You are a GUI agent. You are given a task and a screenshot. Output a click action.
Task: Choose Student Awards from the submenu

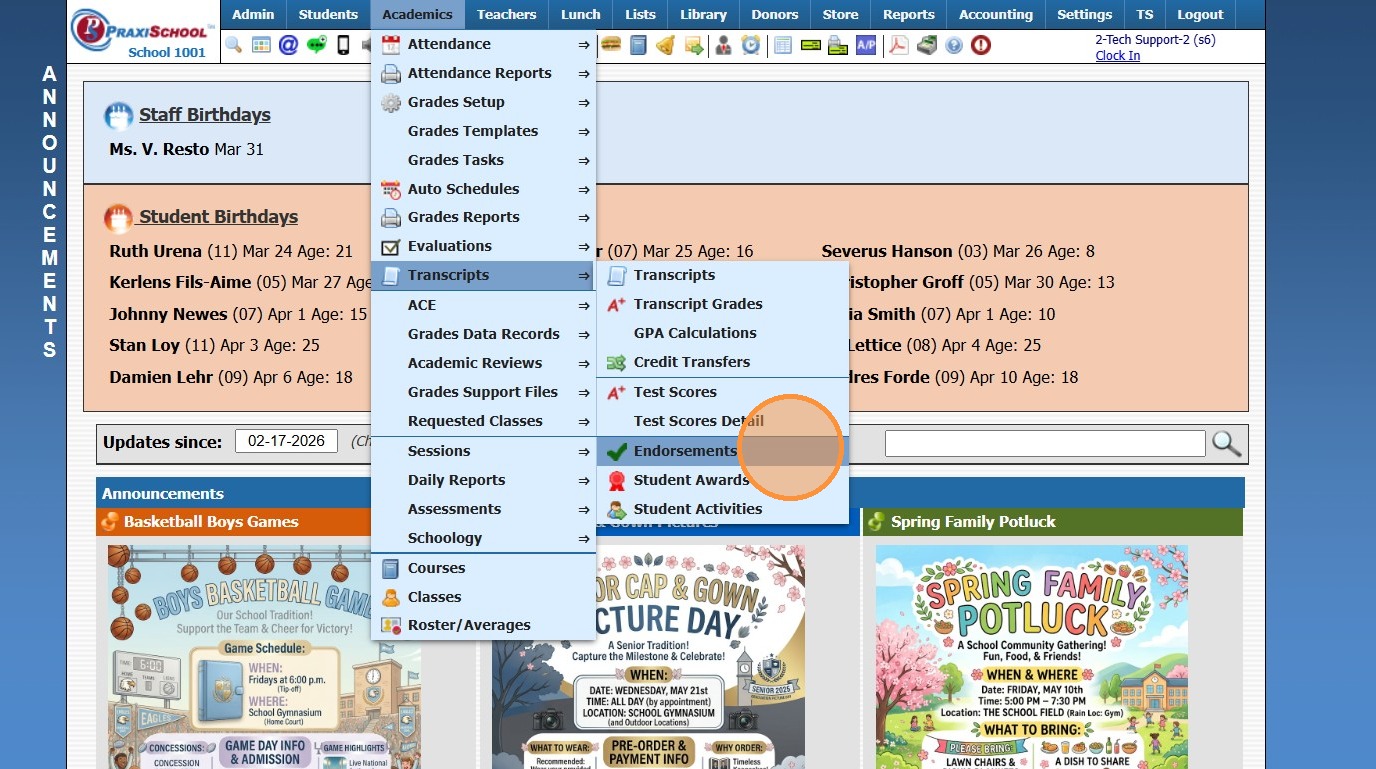click(x=723, y=480)
